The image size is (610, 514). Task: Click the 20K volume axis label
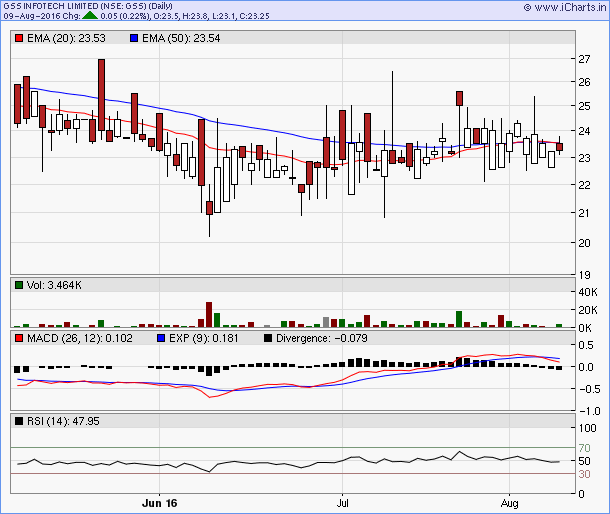coord(588,310)
